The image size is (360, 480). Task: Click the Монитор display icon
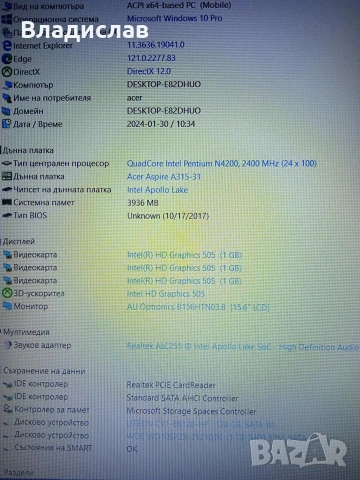(7, 306)
